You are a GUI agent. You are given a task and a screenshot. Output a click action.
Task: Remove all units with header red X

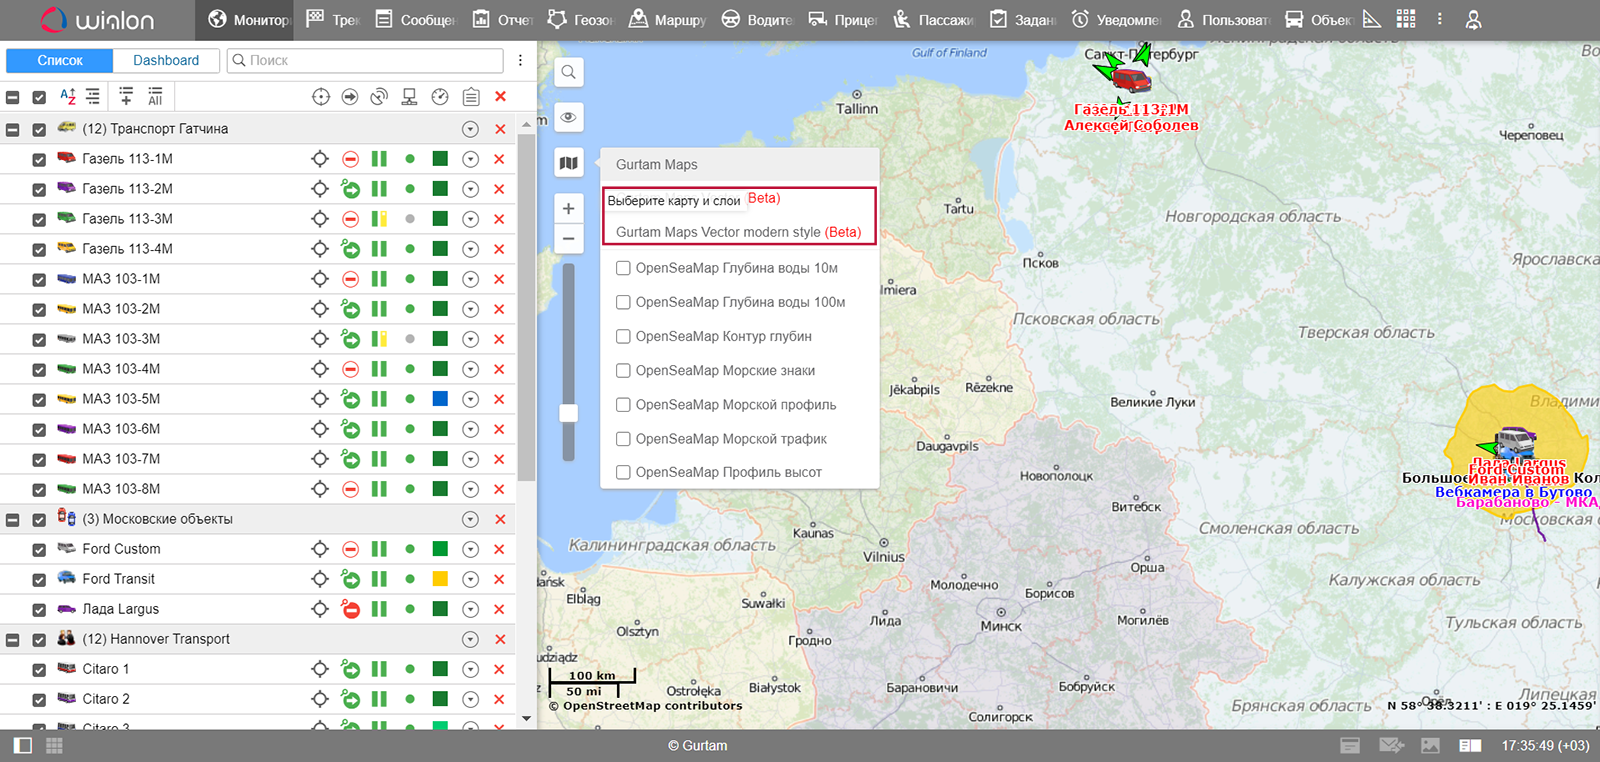[500, 96]
